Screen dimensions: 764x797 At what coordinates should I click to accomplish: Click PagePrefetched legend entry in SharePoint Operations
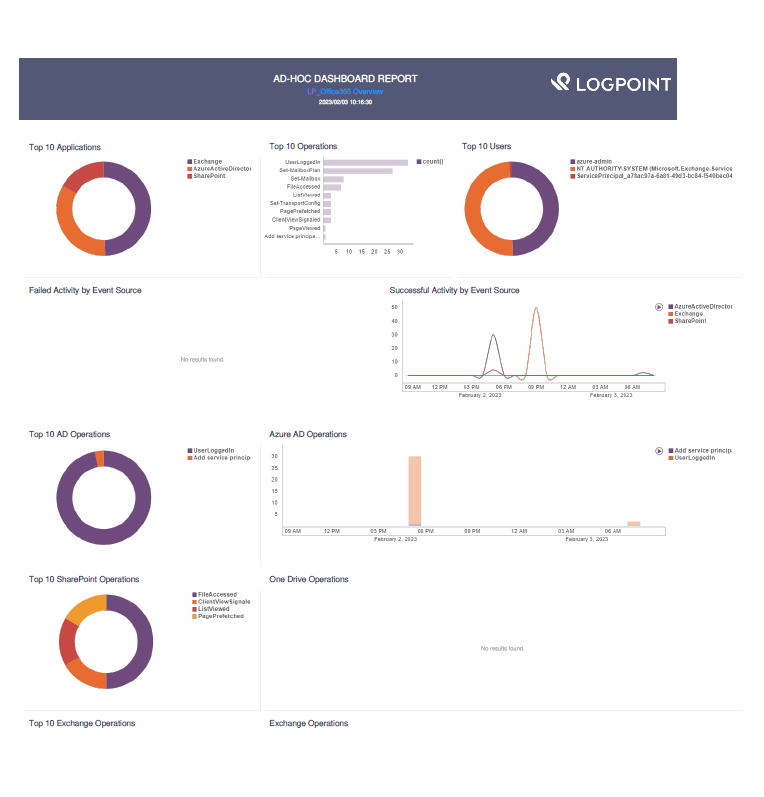pos(218,616)
